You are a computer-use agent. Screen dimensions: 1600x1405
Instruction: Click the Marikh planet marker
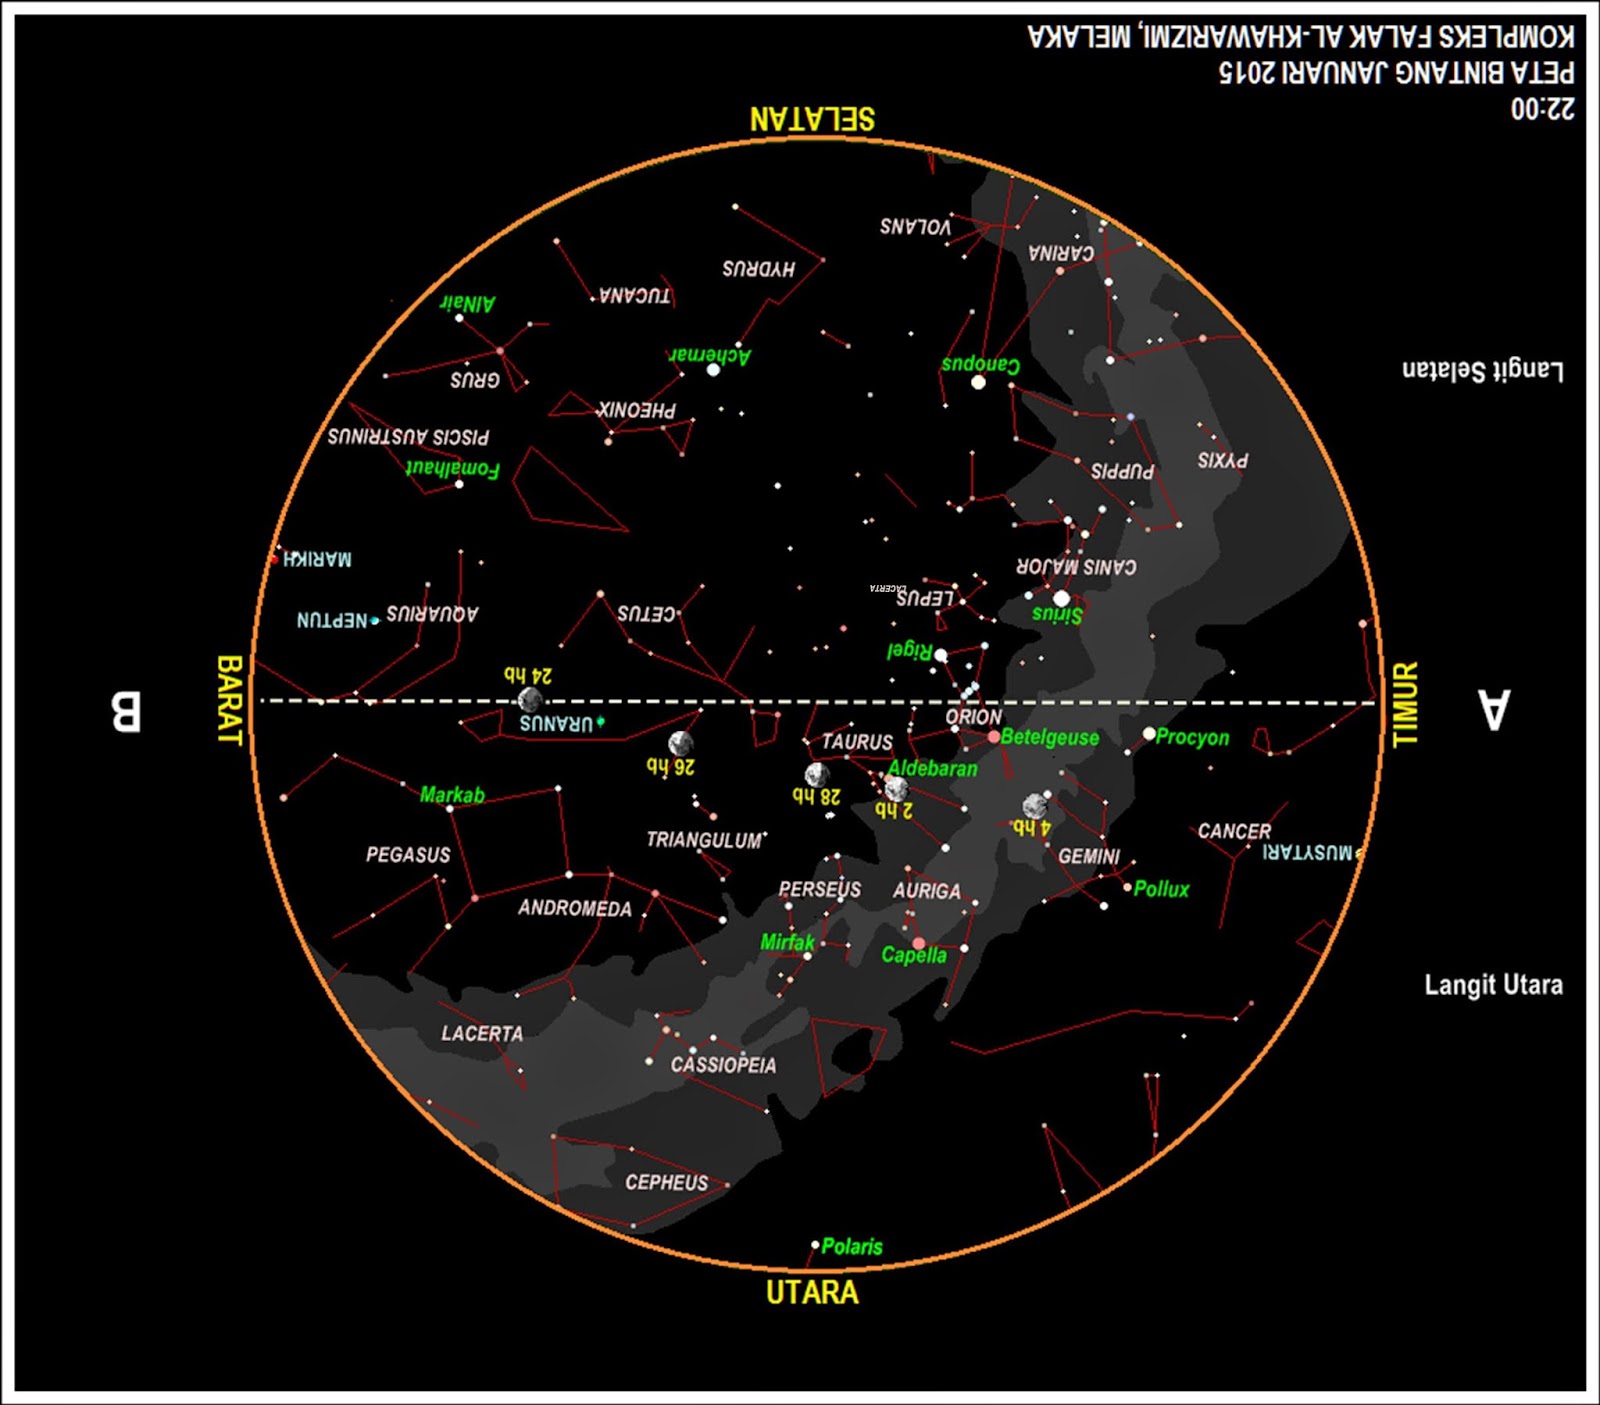(275, 560)
